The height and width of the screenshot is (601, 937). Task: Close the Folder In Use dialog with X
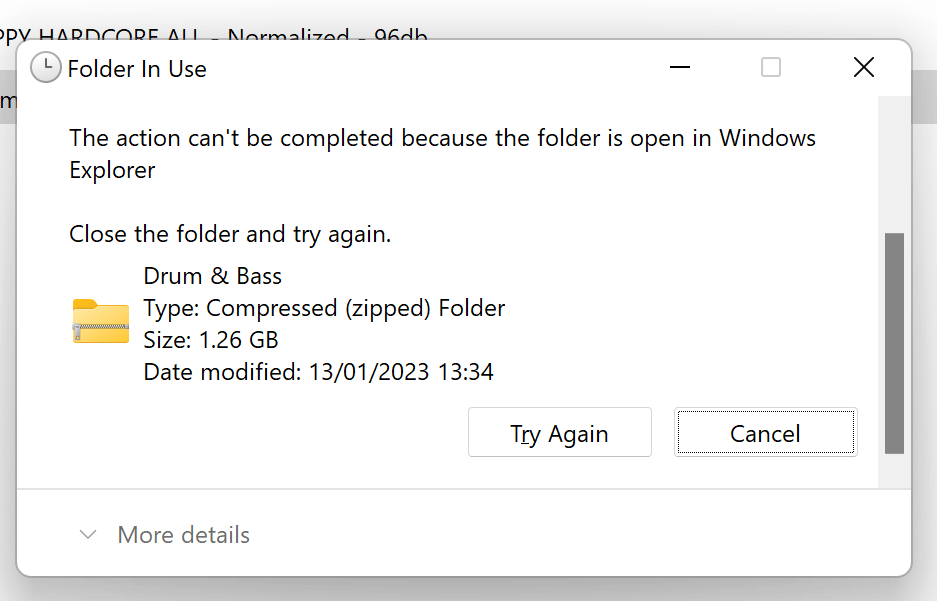pyautogui.click(x=863, y=67)
